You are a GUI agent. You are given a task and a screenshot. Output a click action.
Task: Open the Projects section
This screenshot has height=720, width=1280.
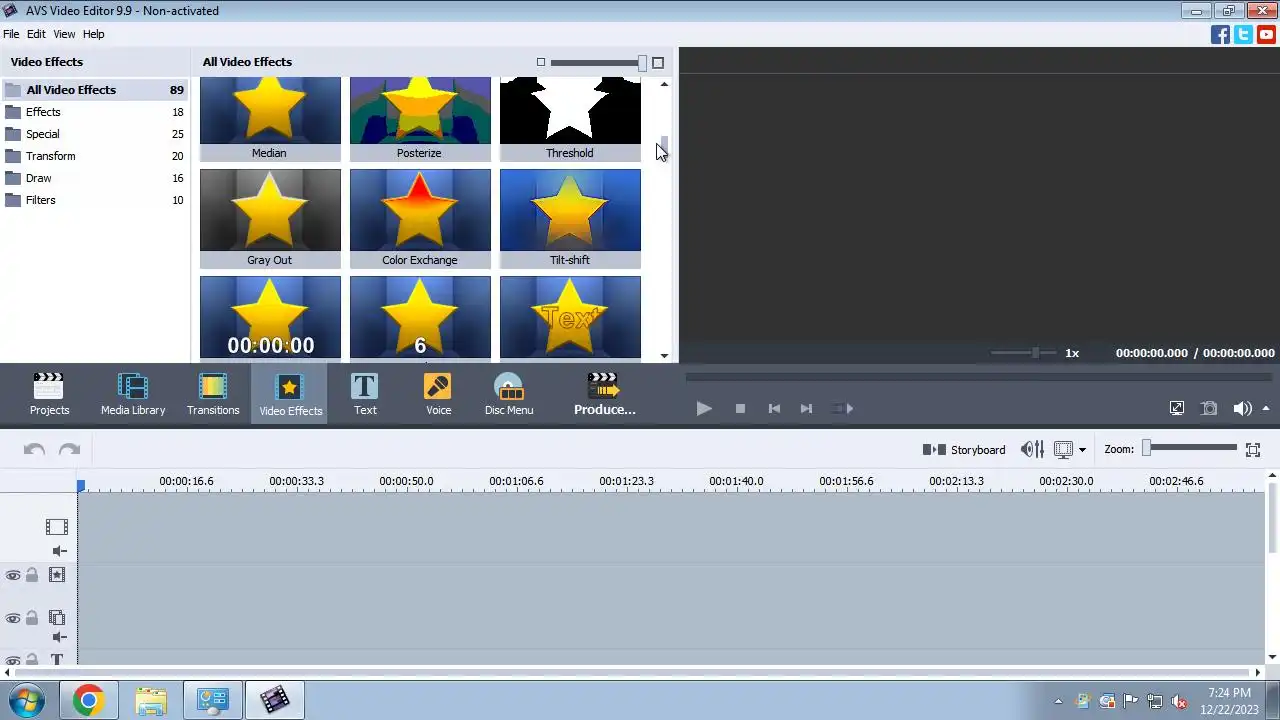49,394
